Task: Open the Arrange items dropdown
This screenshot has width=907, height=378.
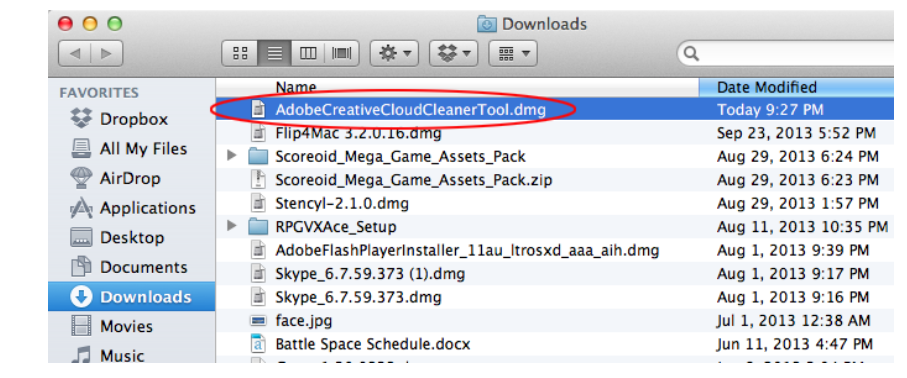Action: tap(513, 54)
